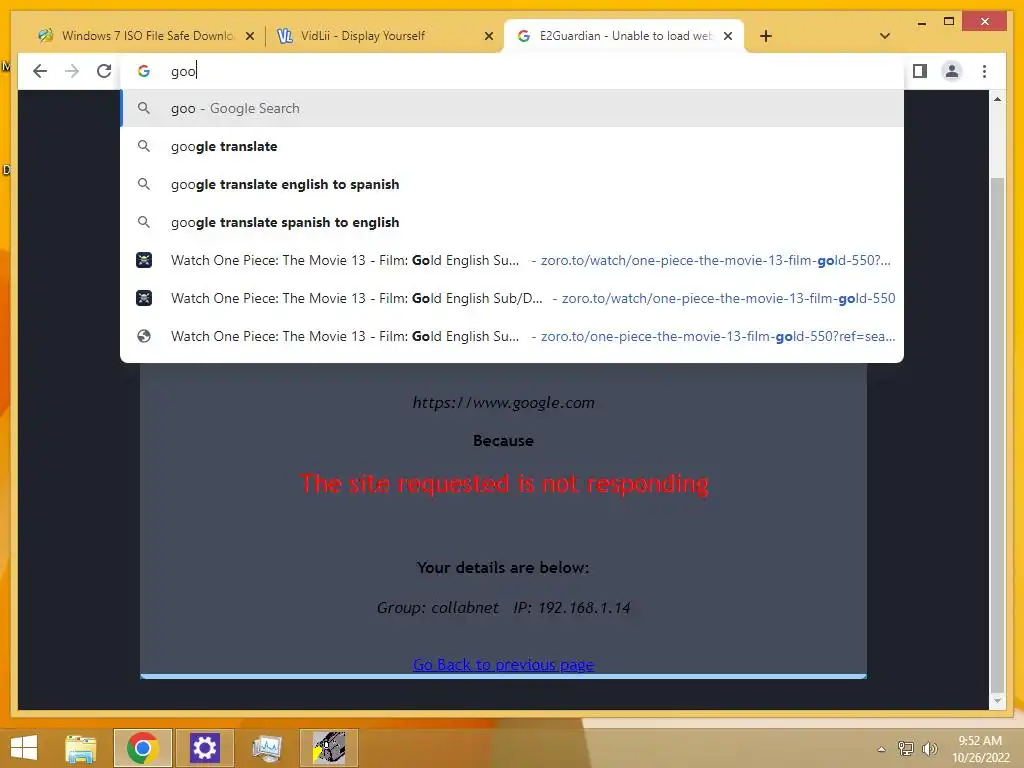Viewport: 1024px width, 768px height.
Task: Click the Chrome taskbar icon
Action: (142, 748)
